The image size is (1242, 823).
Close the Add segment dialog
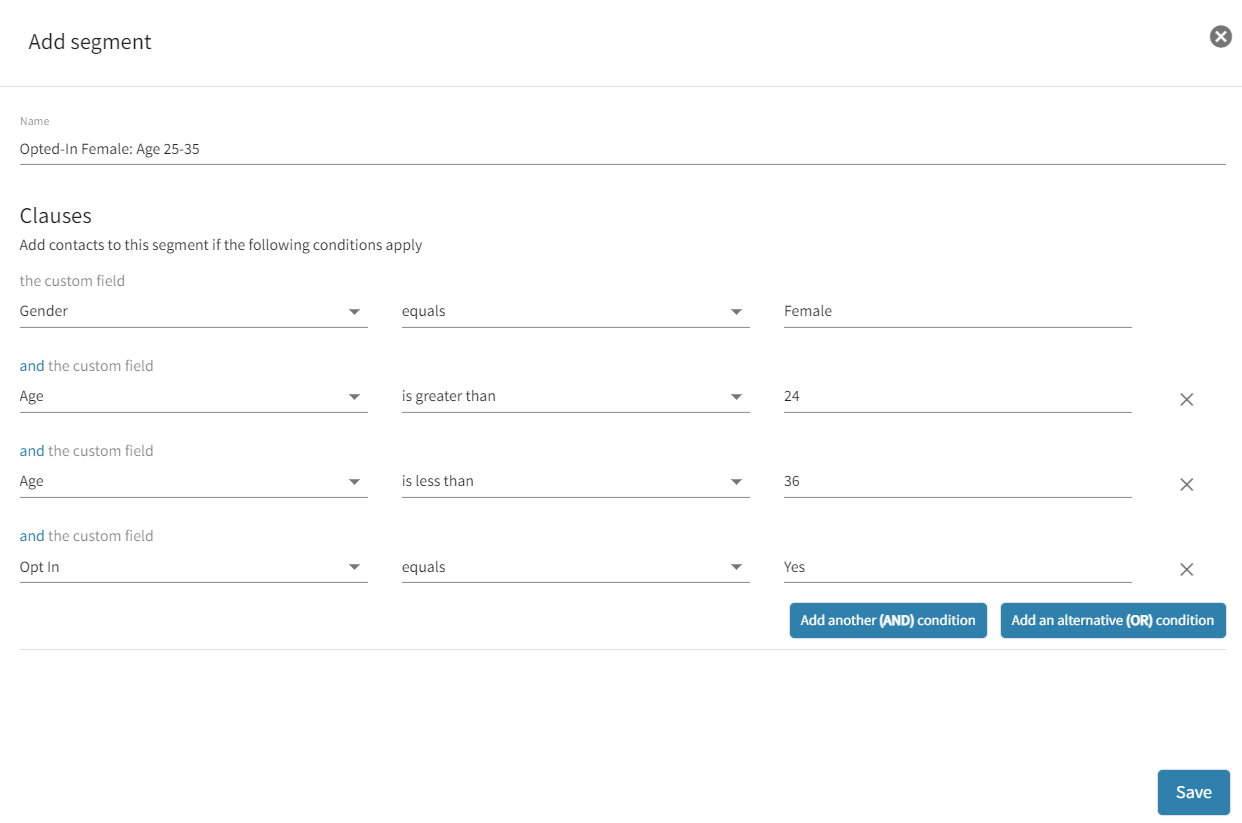1220,37
